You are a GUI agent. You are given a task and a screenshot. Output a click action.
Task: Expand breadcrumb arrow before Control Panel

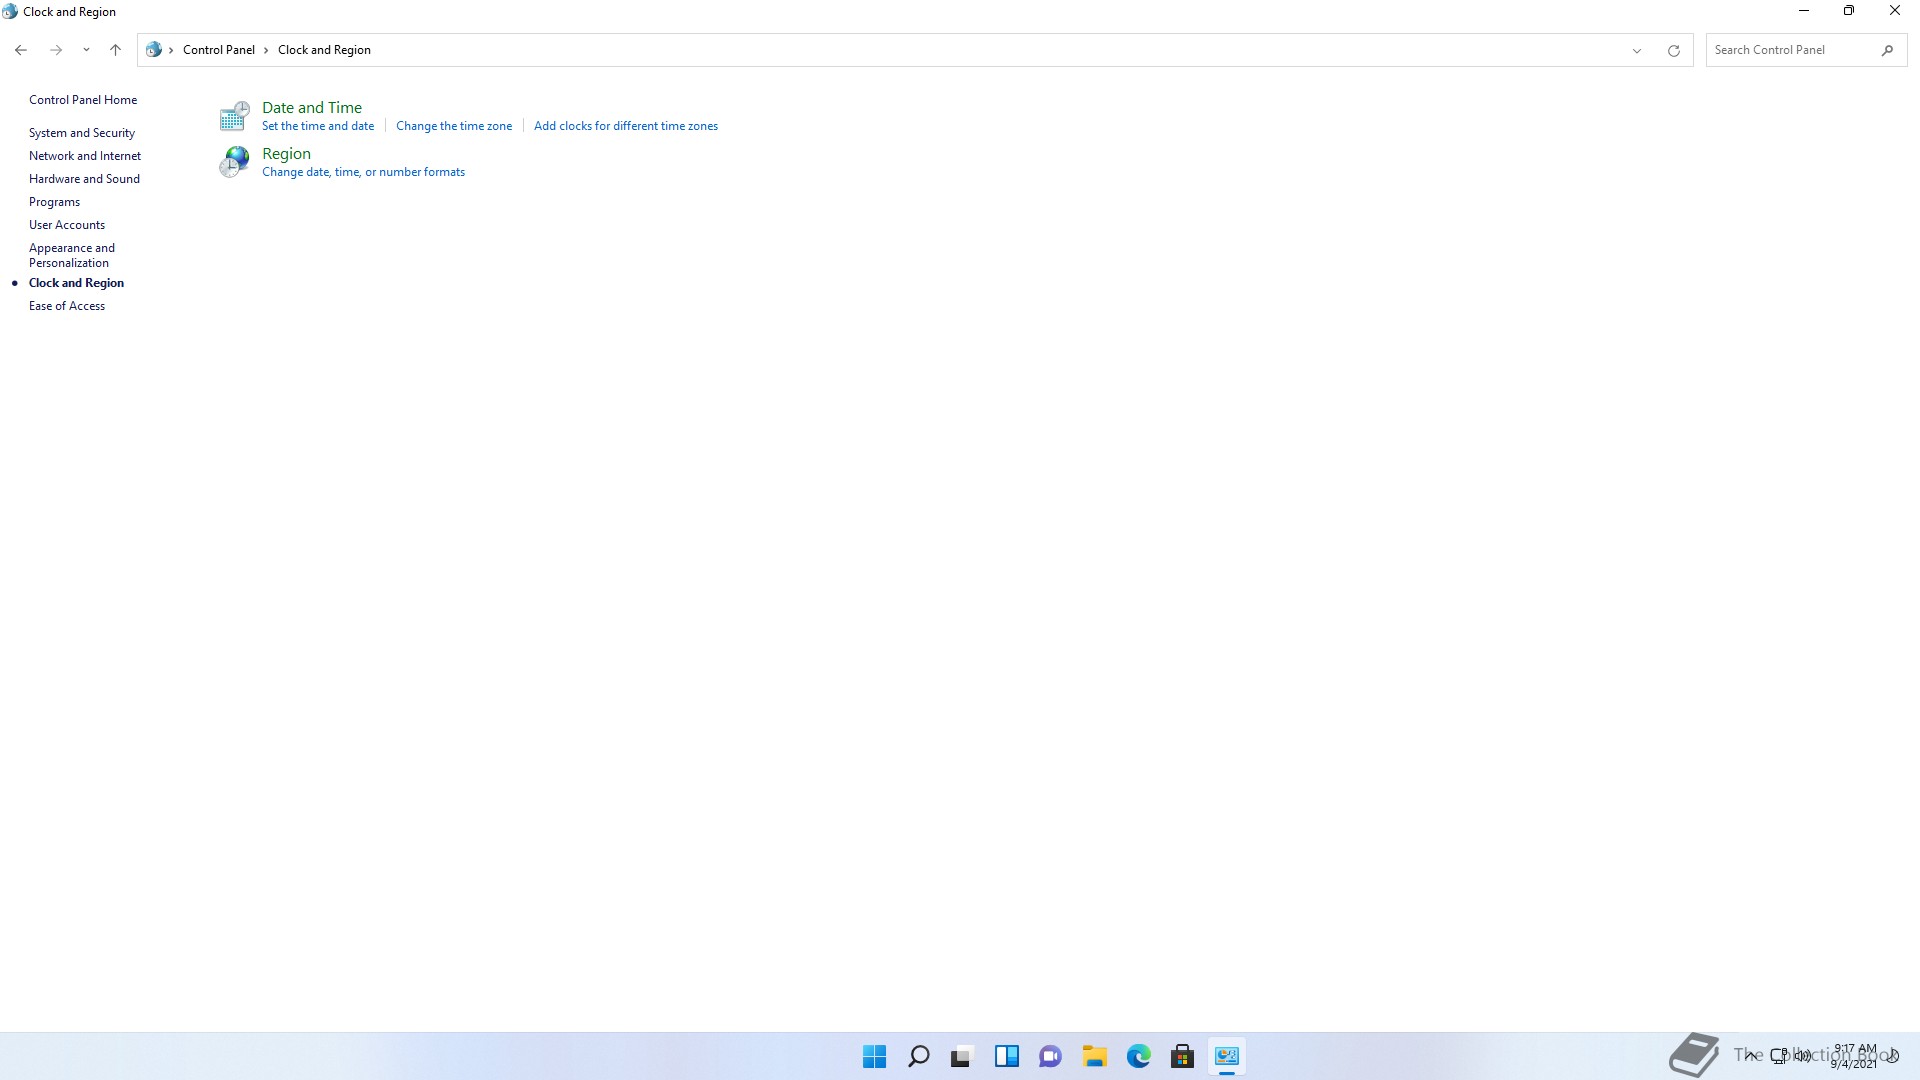171,50
